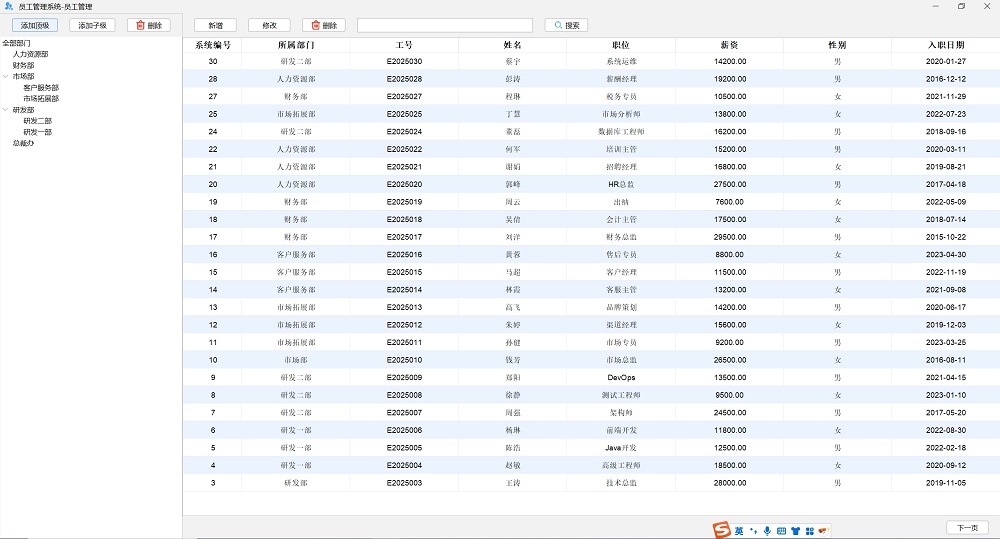Go to next page with 下一页
The height and width of the screenshot is (539, 1000).
click(x=967, y=528)
